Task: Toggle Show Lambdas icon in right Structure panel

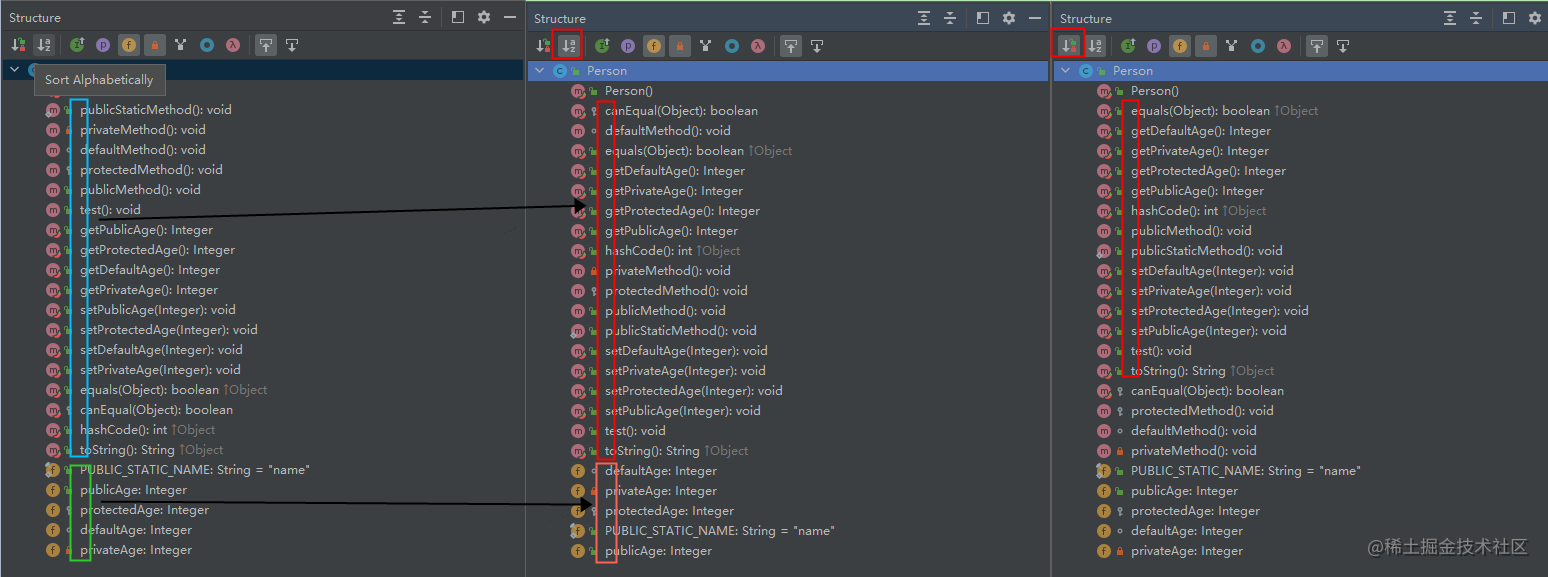Action: click(x=1284, y=45)
